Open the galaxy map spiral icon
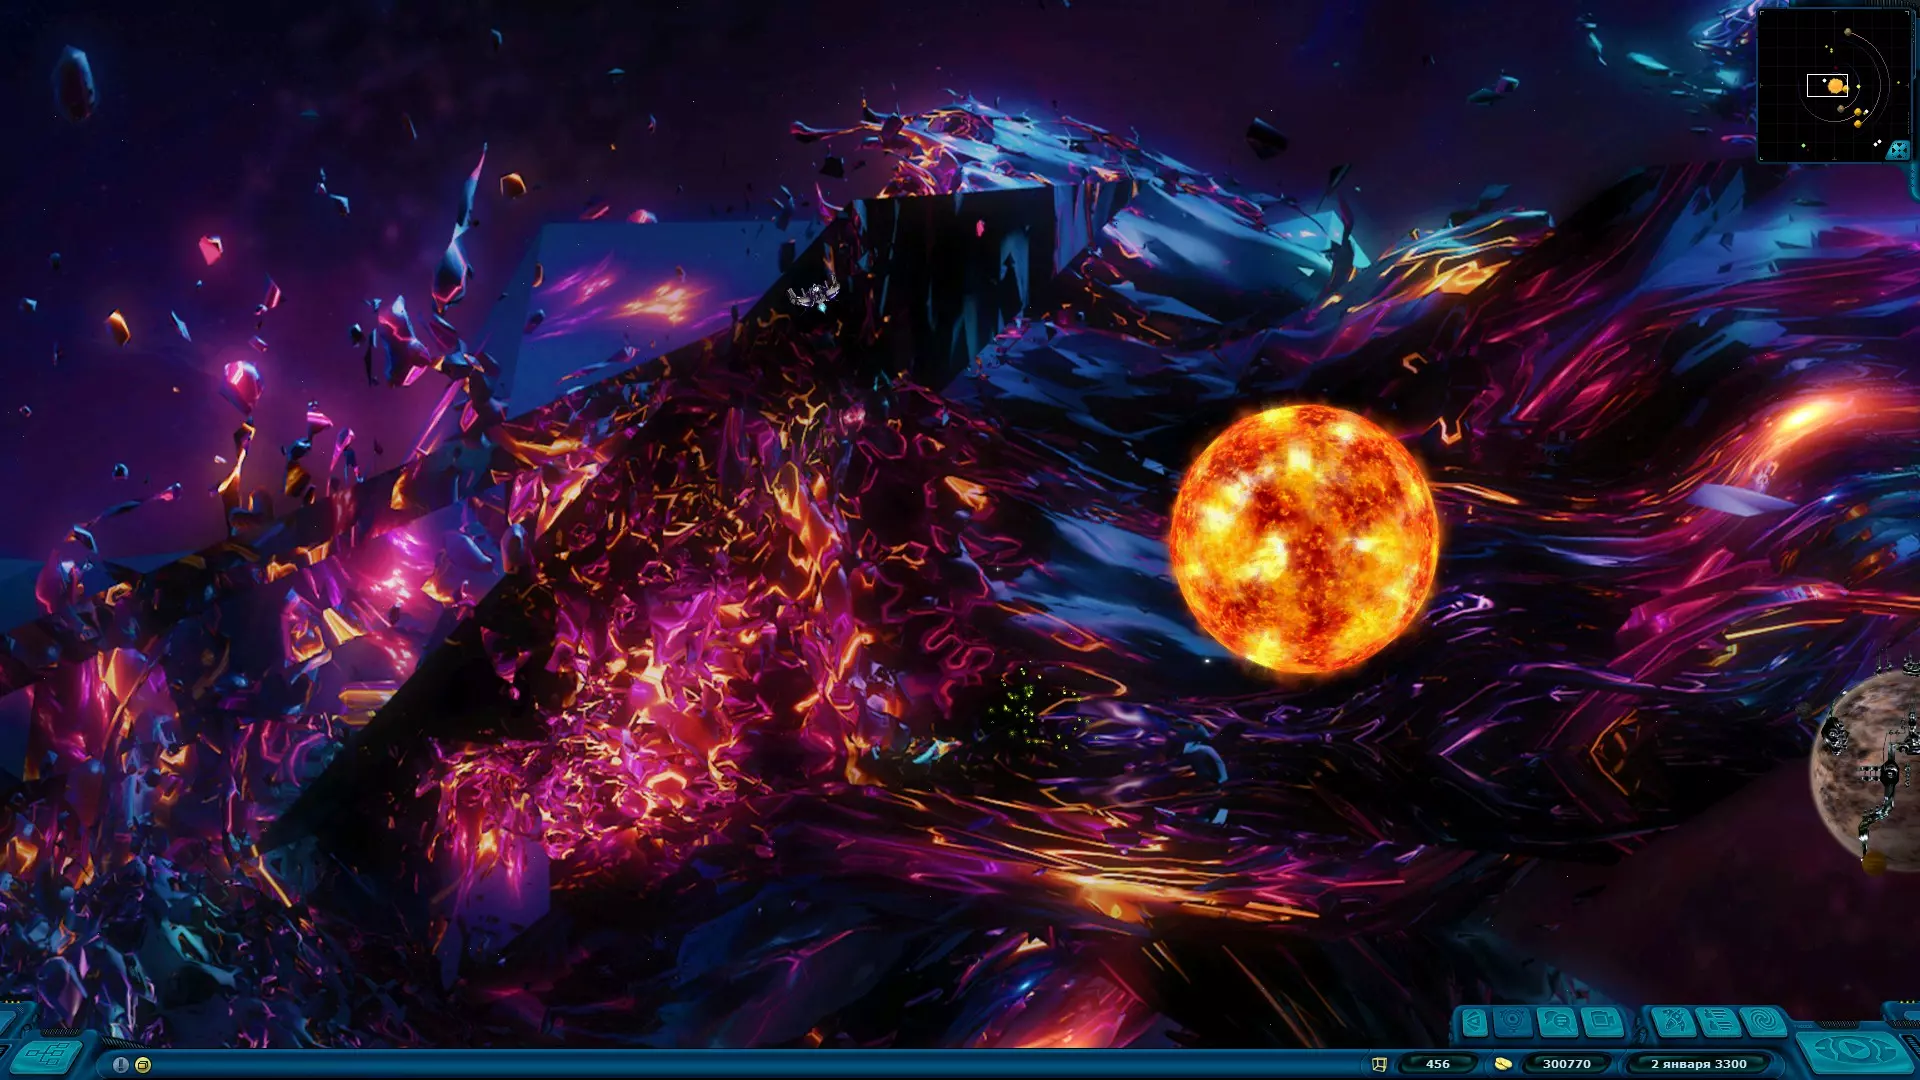 point(1764,1022)
